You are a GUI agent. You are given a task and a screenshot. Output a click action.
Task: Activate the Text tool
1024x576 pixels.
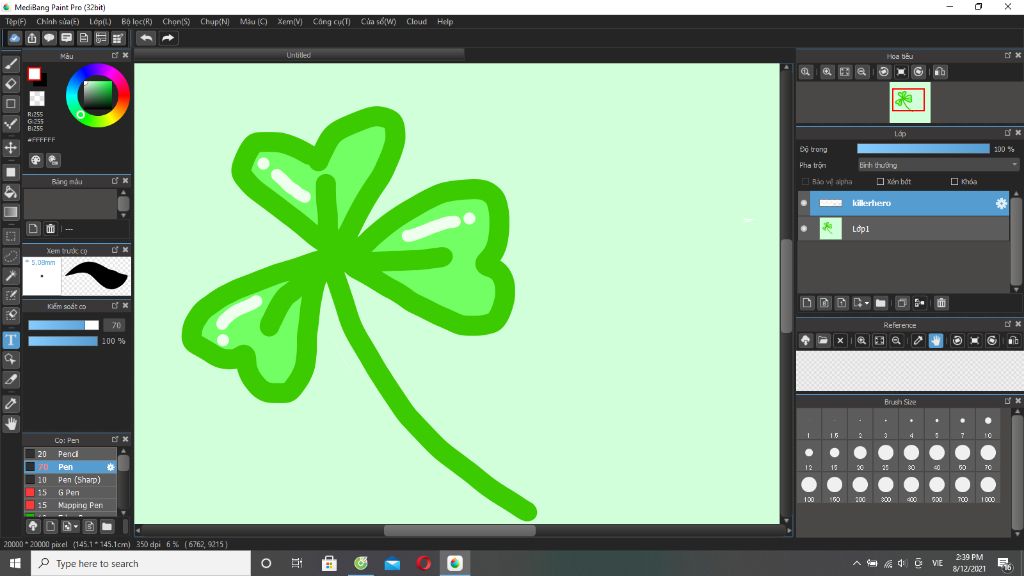[x=11, y=340]
